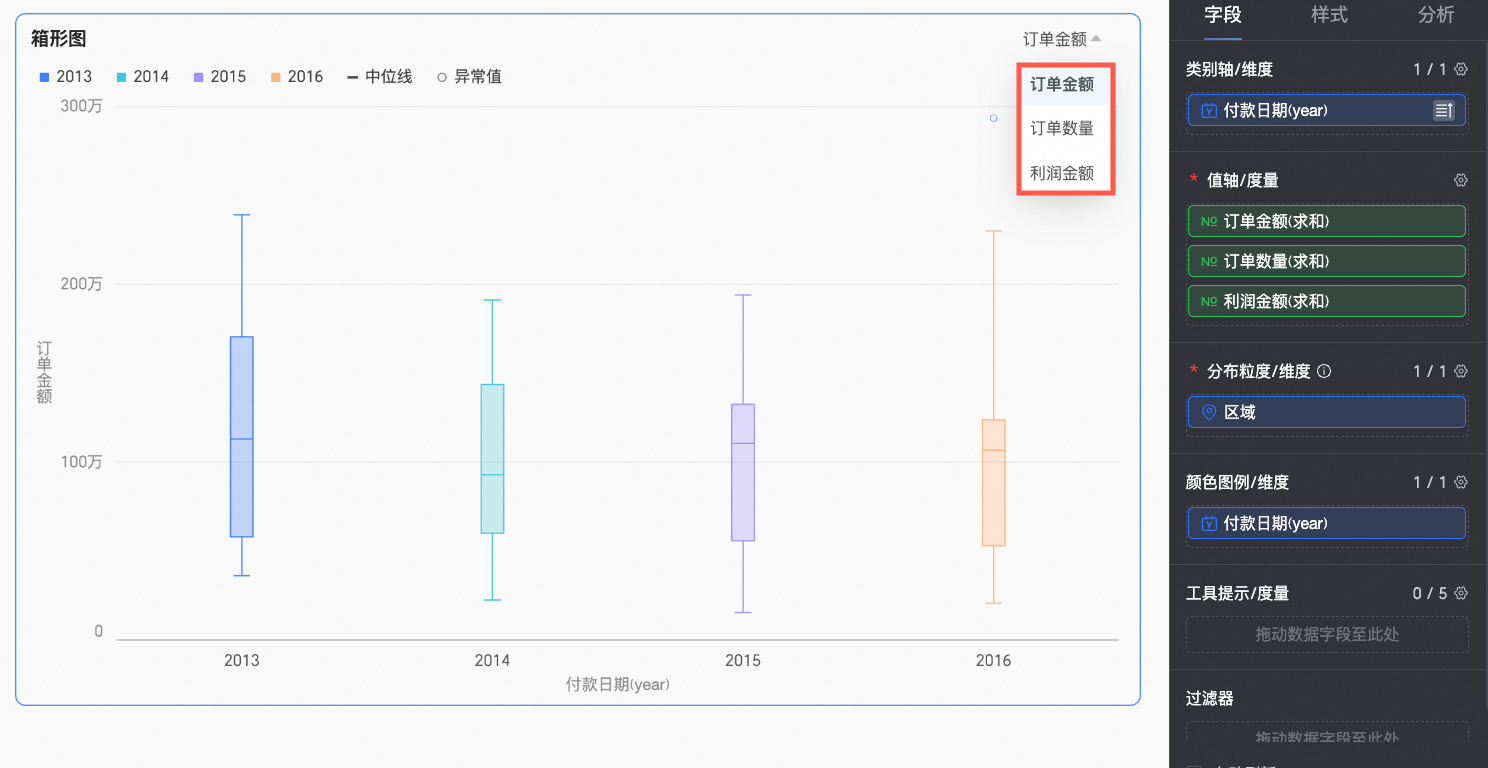
Task: Select the 付款日期(year) field under 颜色图例/维度
Action: coord(1326,523)
